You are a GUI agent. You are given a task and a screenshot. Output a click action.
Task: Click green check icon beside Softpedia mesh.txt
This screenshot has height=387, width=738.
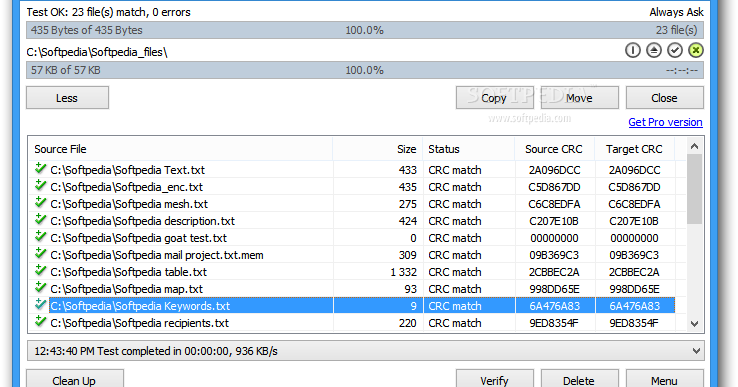(x=40, y=202)
